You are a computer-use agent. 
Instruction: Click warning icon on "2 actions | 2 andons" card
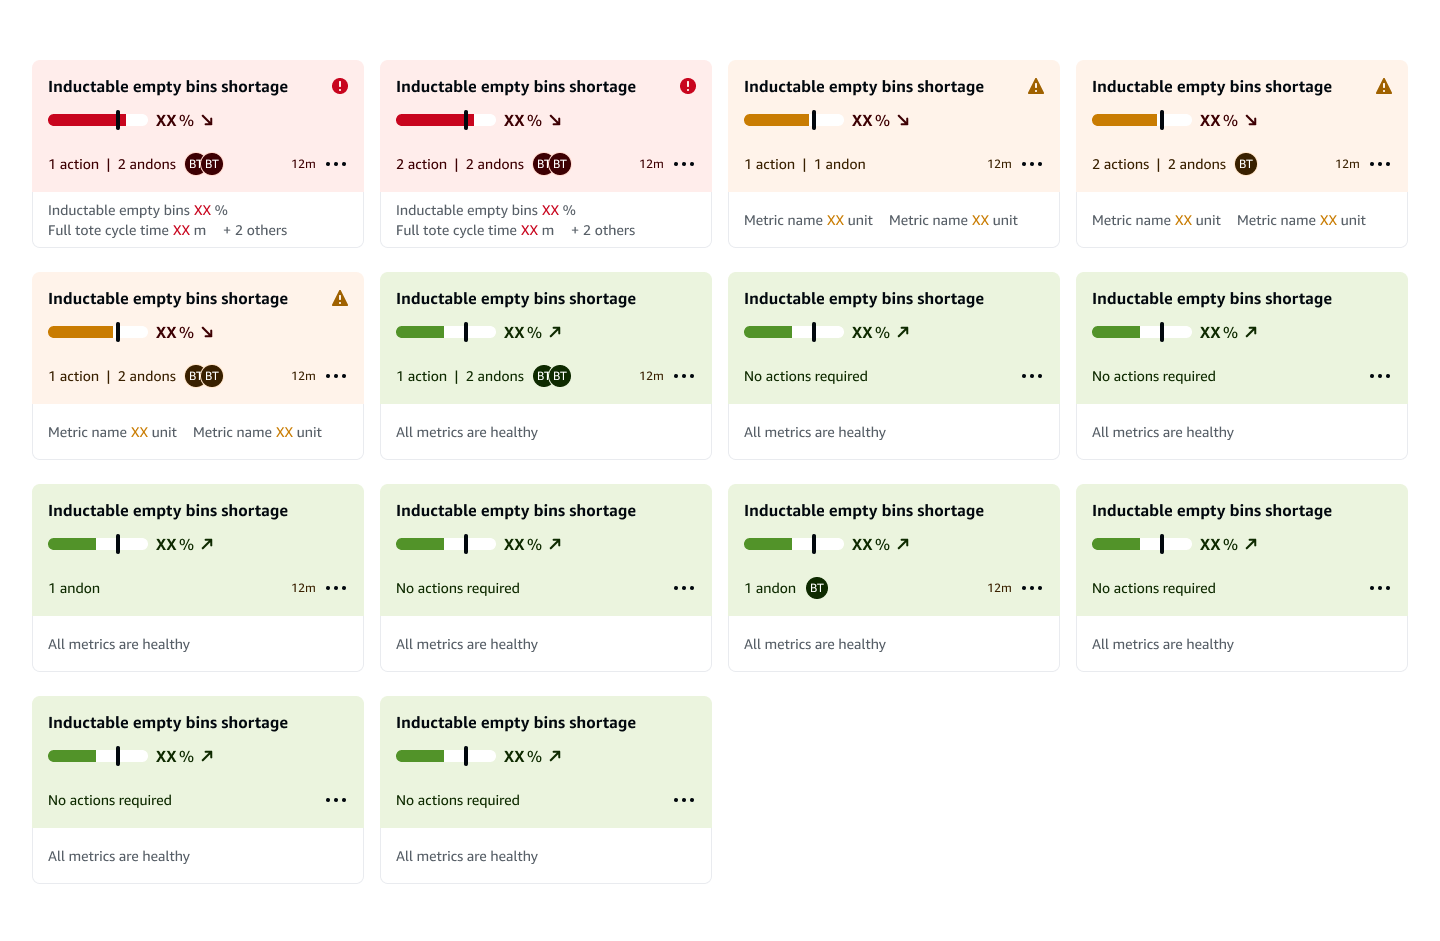click(1384, 86)
